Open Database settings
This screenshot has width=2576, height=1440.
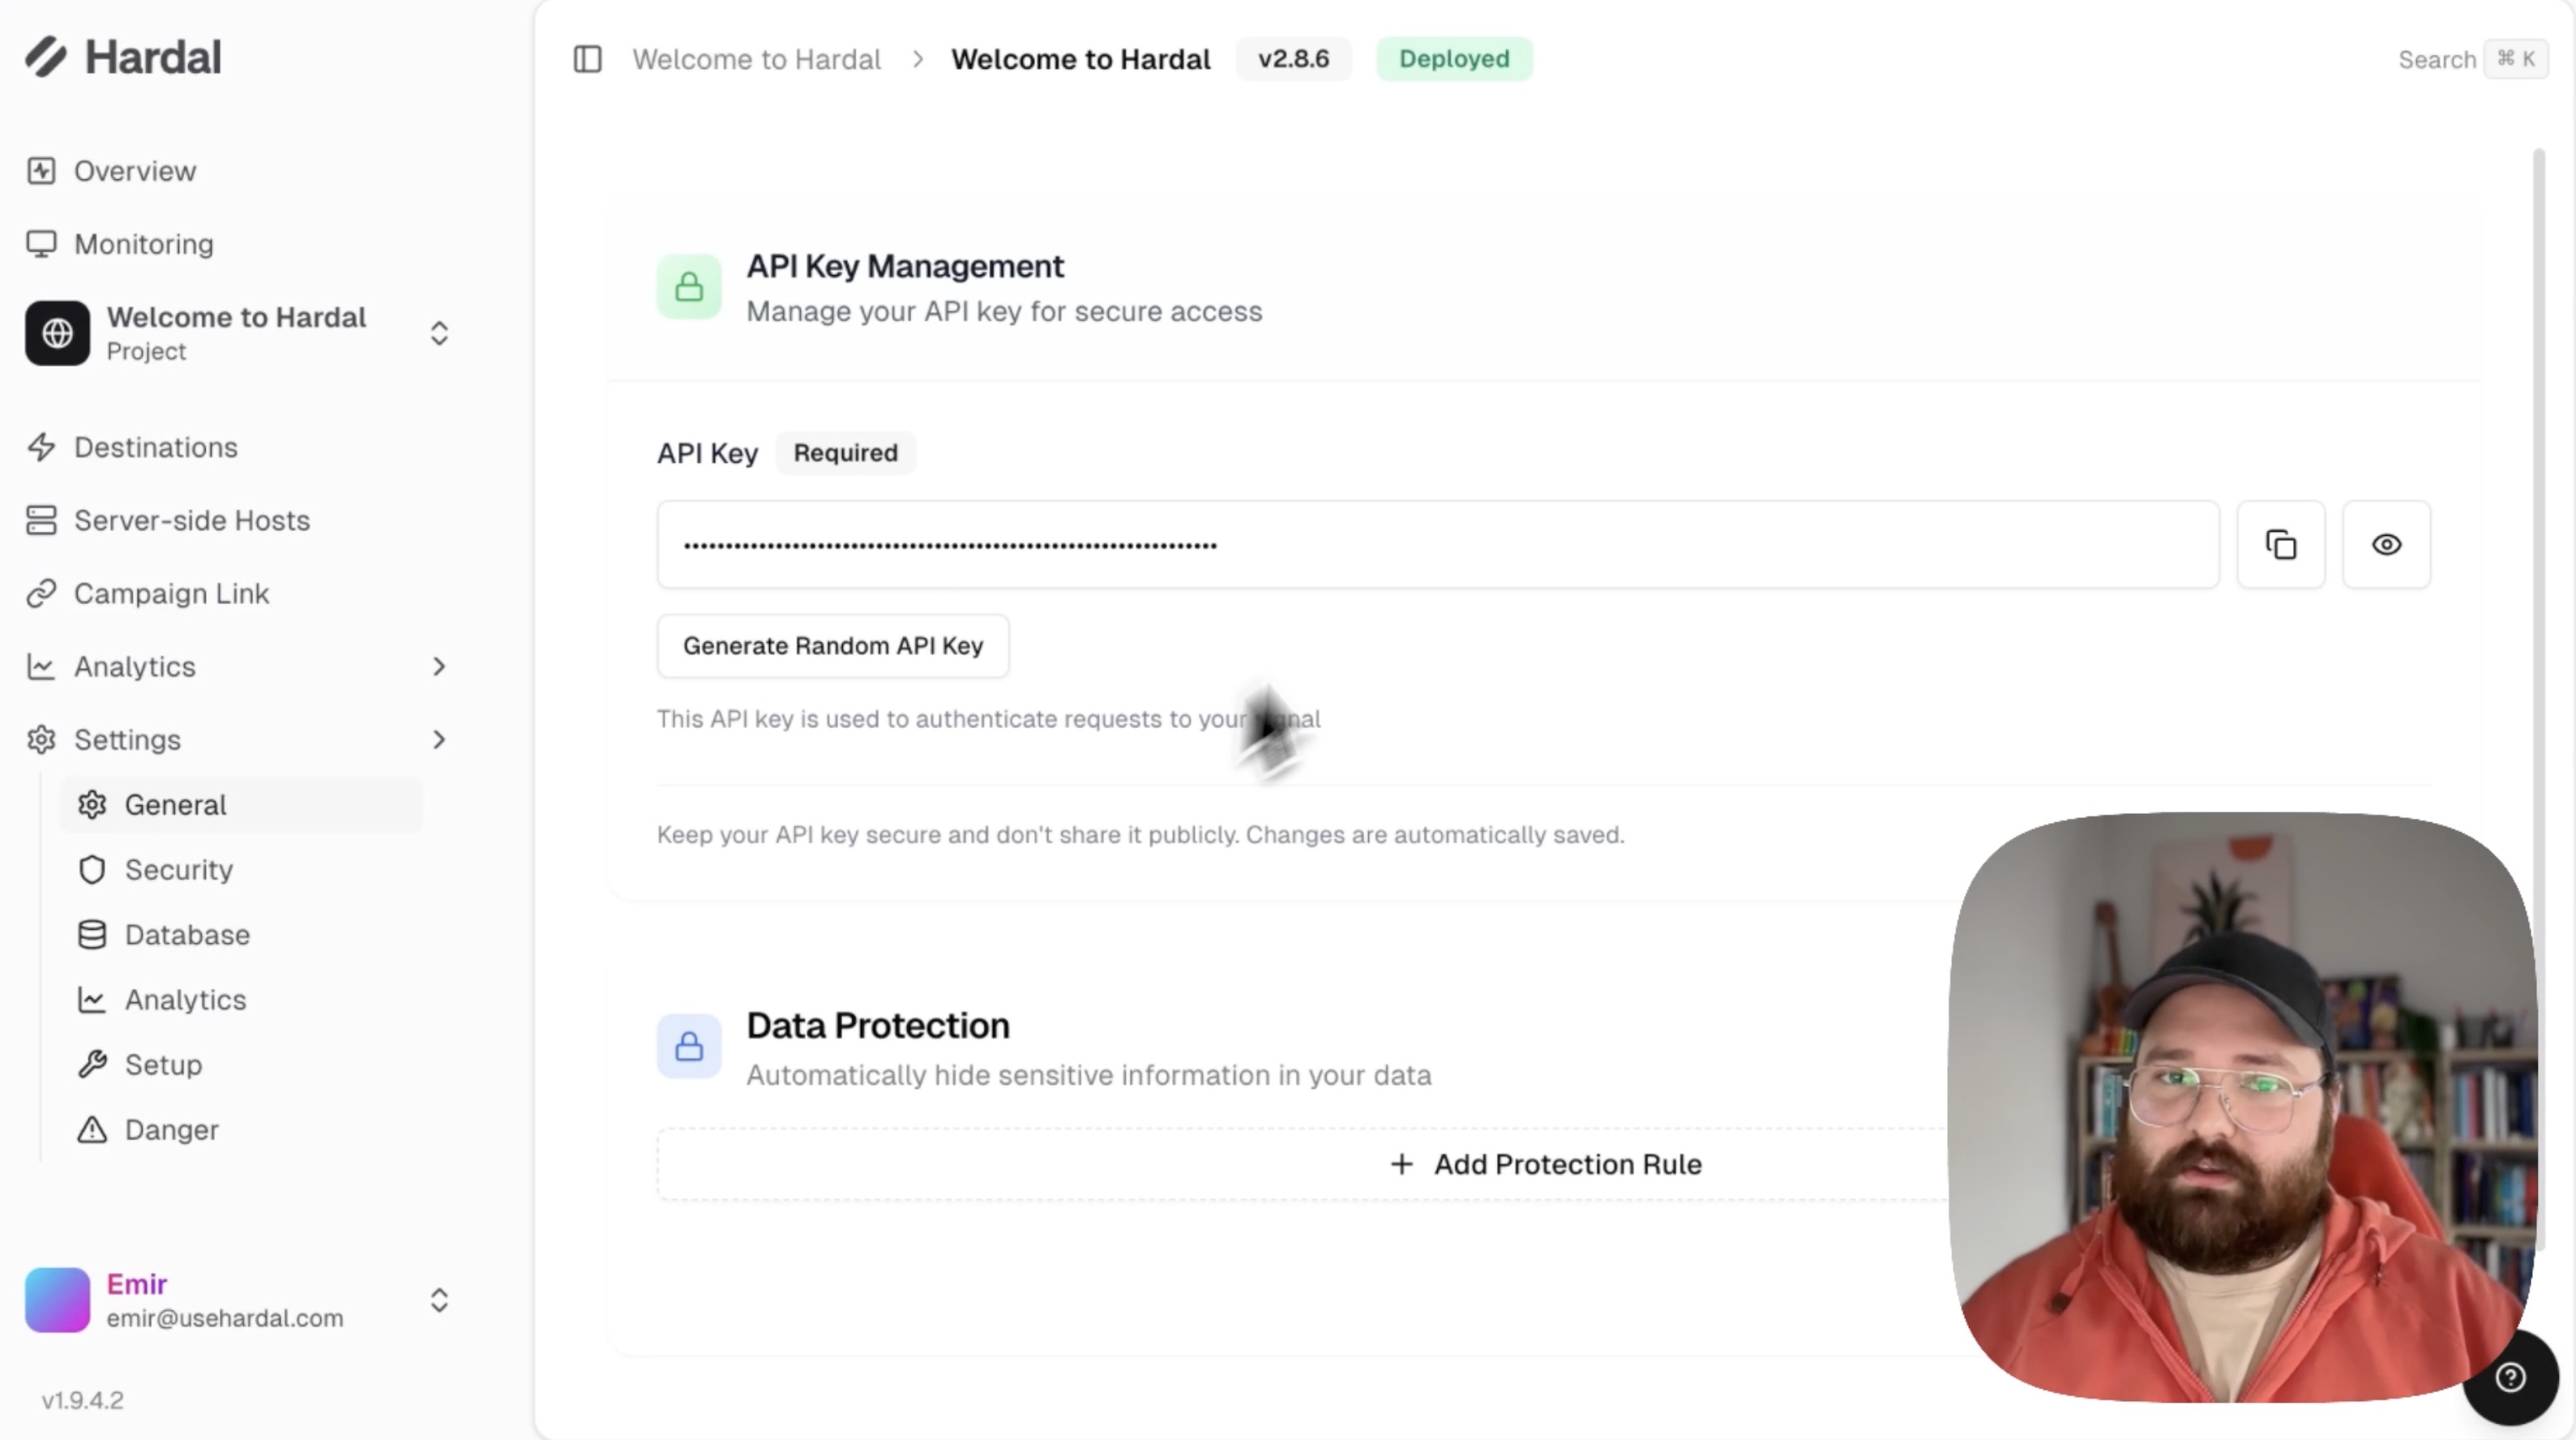click(187, 935)
